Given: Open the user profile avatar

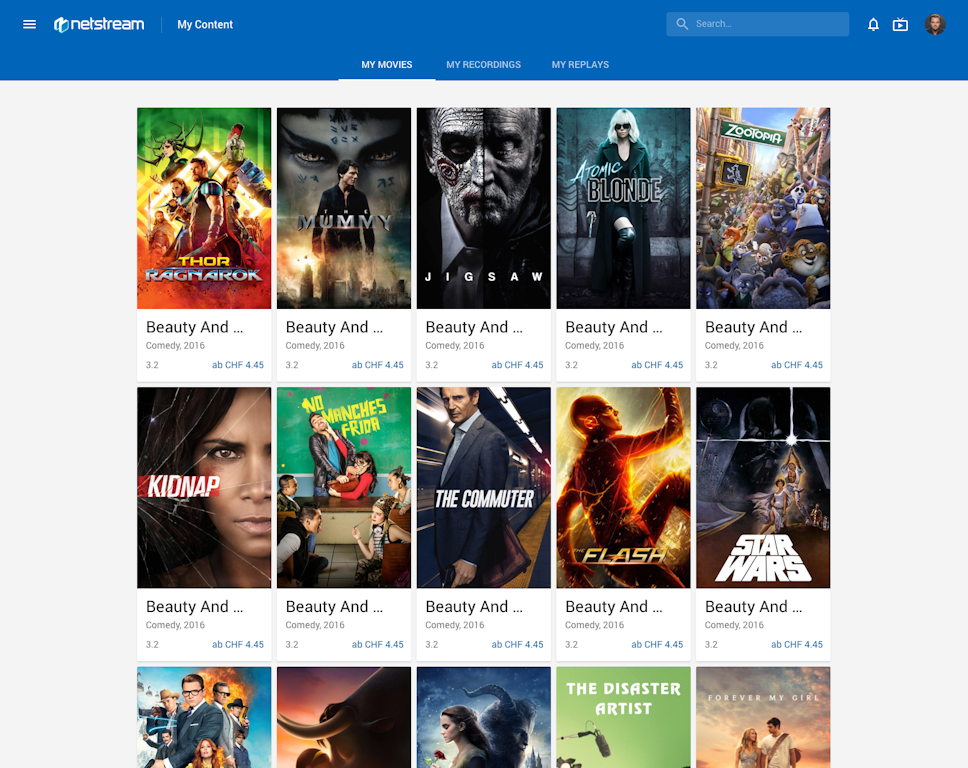Looking at the screenshot, I should pyautogui.click(x=935, y=24).
